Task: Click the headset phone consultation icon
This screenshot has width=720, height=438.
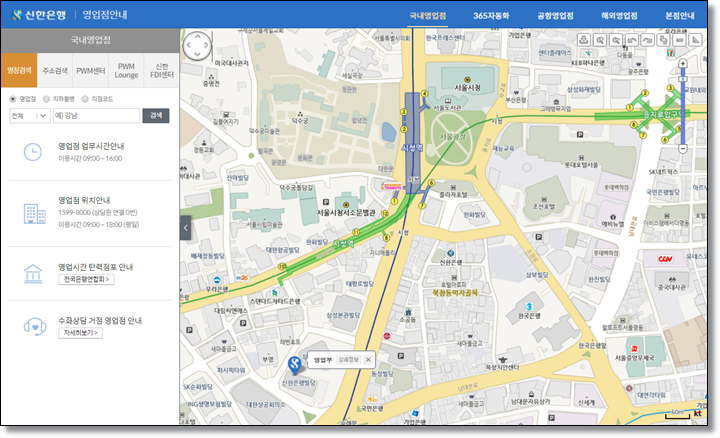Action: [x=35, y=327]
